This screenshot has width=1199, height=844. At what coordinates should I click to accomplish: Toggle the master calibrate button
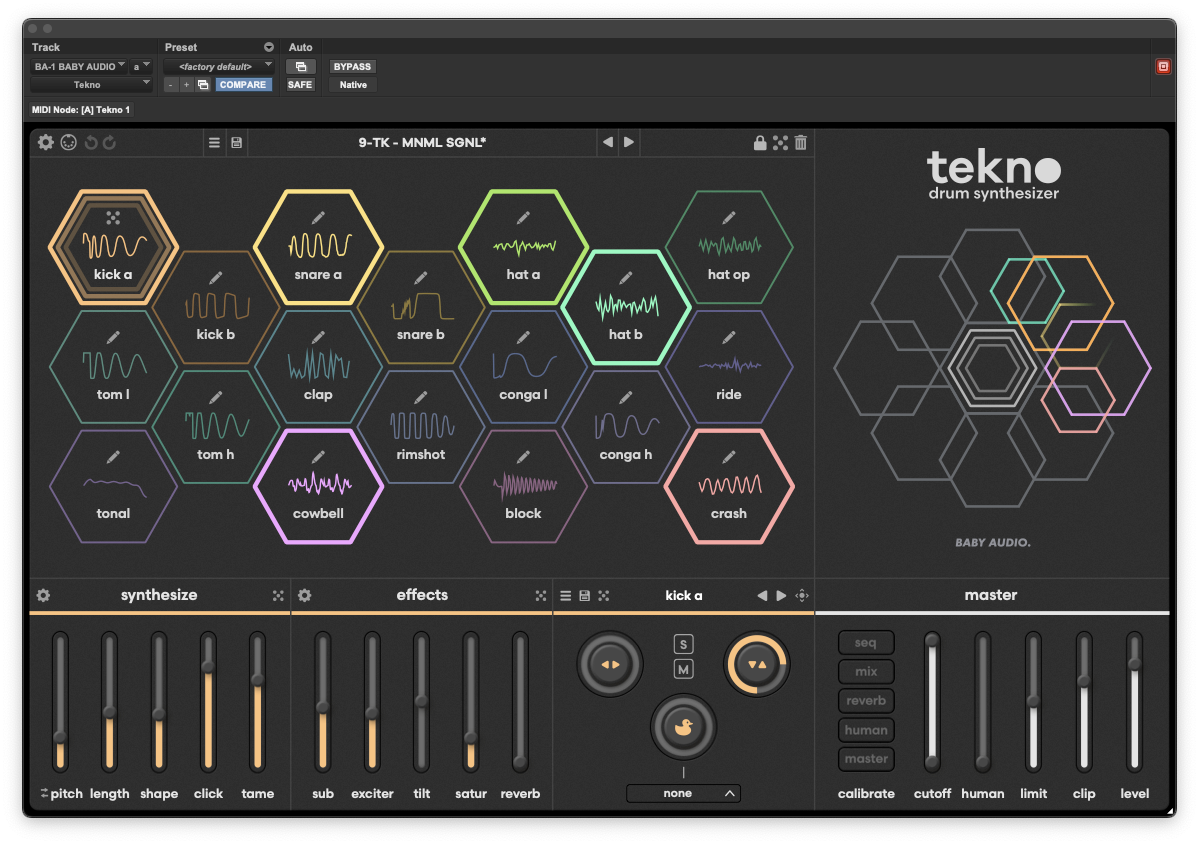pyautogui.click(x=866, y=759)
